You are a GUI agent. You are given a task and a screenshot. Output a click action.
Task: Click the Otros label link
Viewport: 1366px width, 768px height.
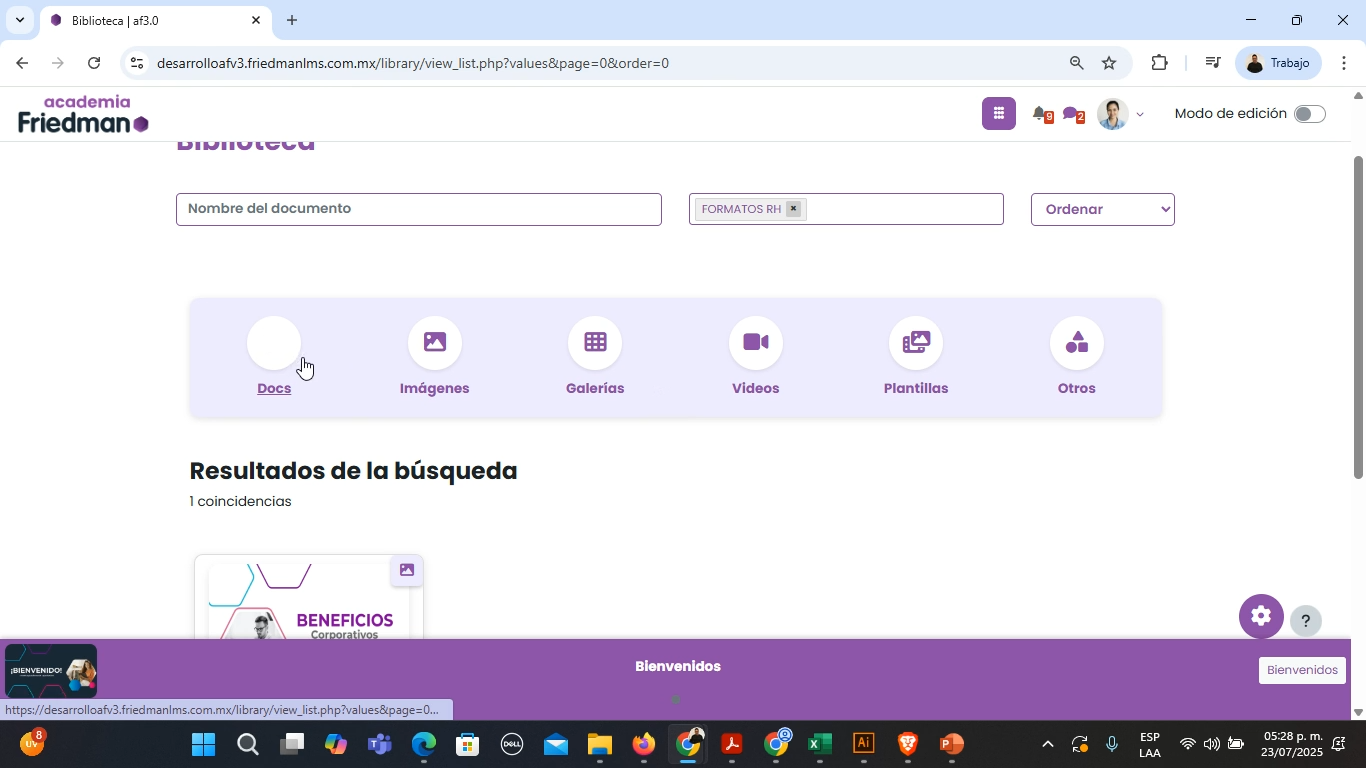point(1077,388)
